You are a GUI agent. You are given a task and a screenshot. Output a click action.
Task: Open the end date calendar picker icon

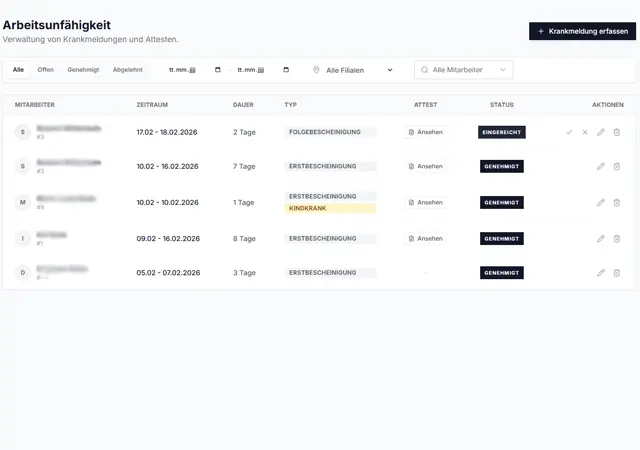coord(286,70)
